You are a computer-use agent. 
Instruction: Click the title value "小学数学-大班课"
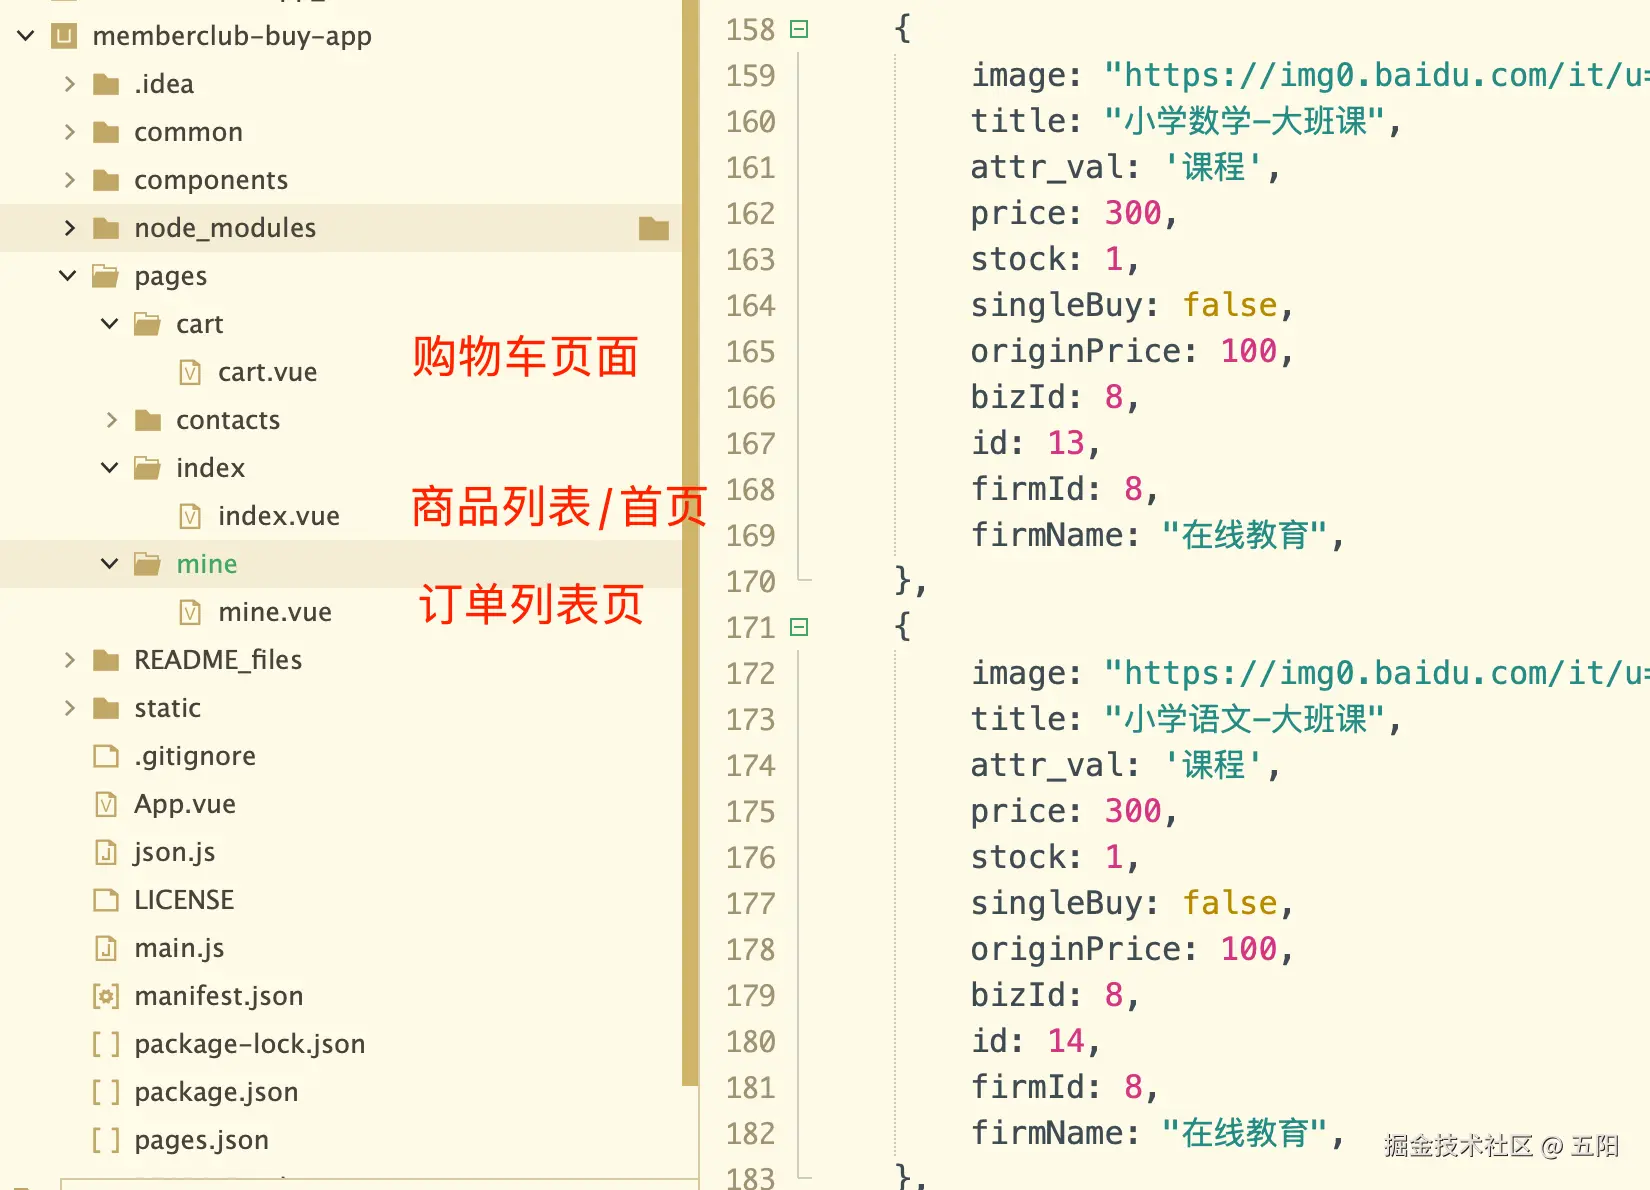click(x=1245, y=121)
